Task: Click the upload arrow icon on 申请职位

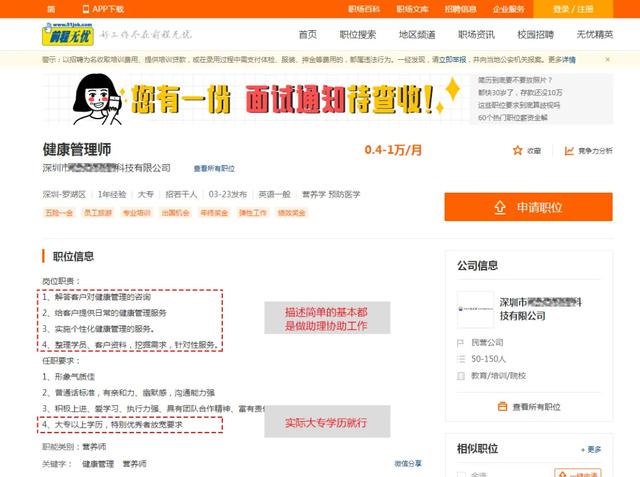Action: (500, 208)
